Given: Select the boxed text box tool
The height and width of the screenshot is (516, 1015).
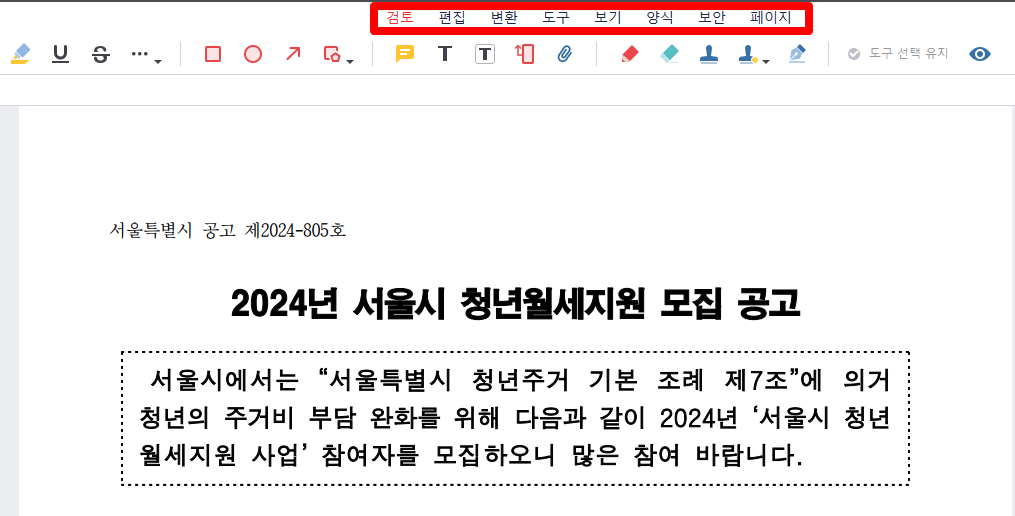Looking at the screenshot, I should (x=485, y=54).
